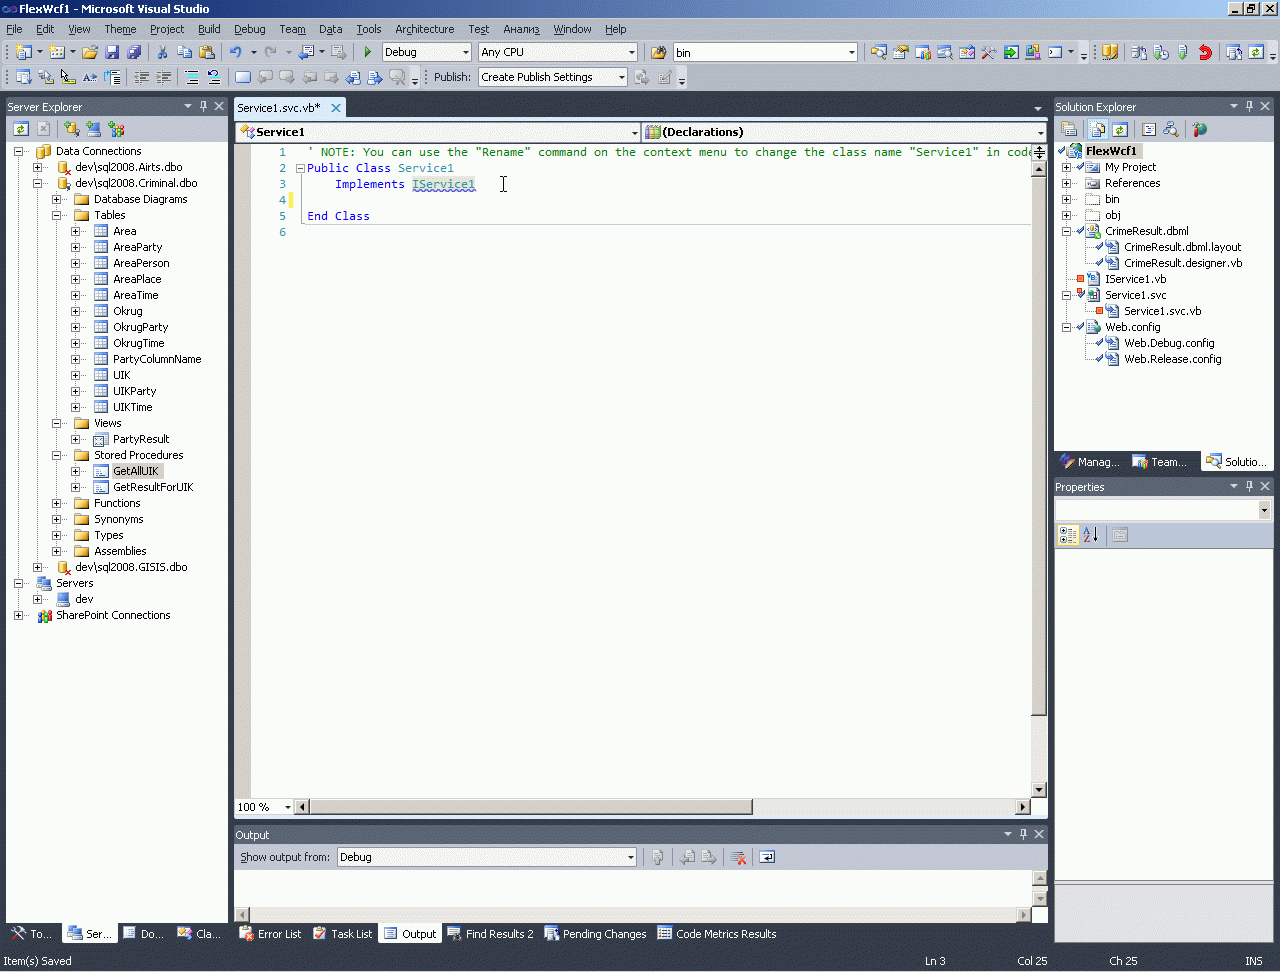1280x972 pixels.
Task: Click the editor horizontal scrollbar thumb
Action: tap(530, 807)
